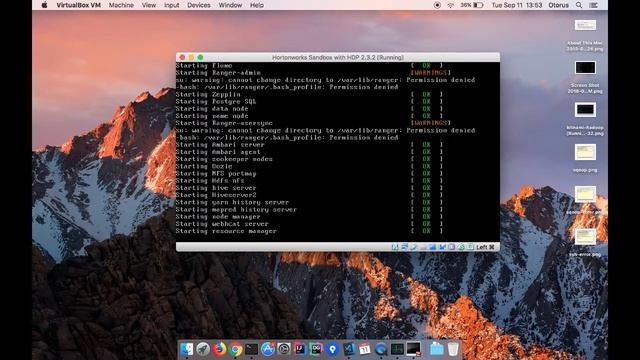Click the 'Starting Postgre SQL' terminal line
The height and width of the screenshot is (360, 640).
(x=216, y=102)
